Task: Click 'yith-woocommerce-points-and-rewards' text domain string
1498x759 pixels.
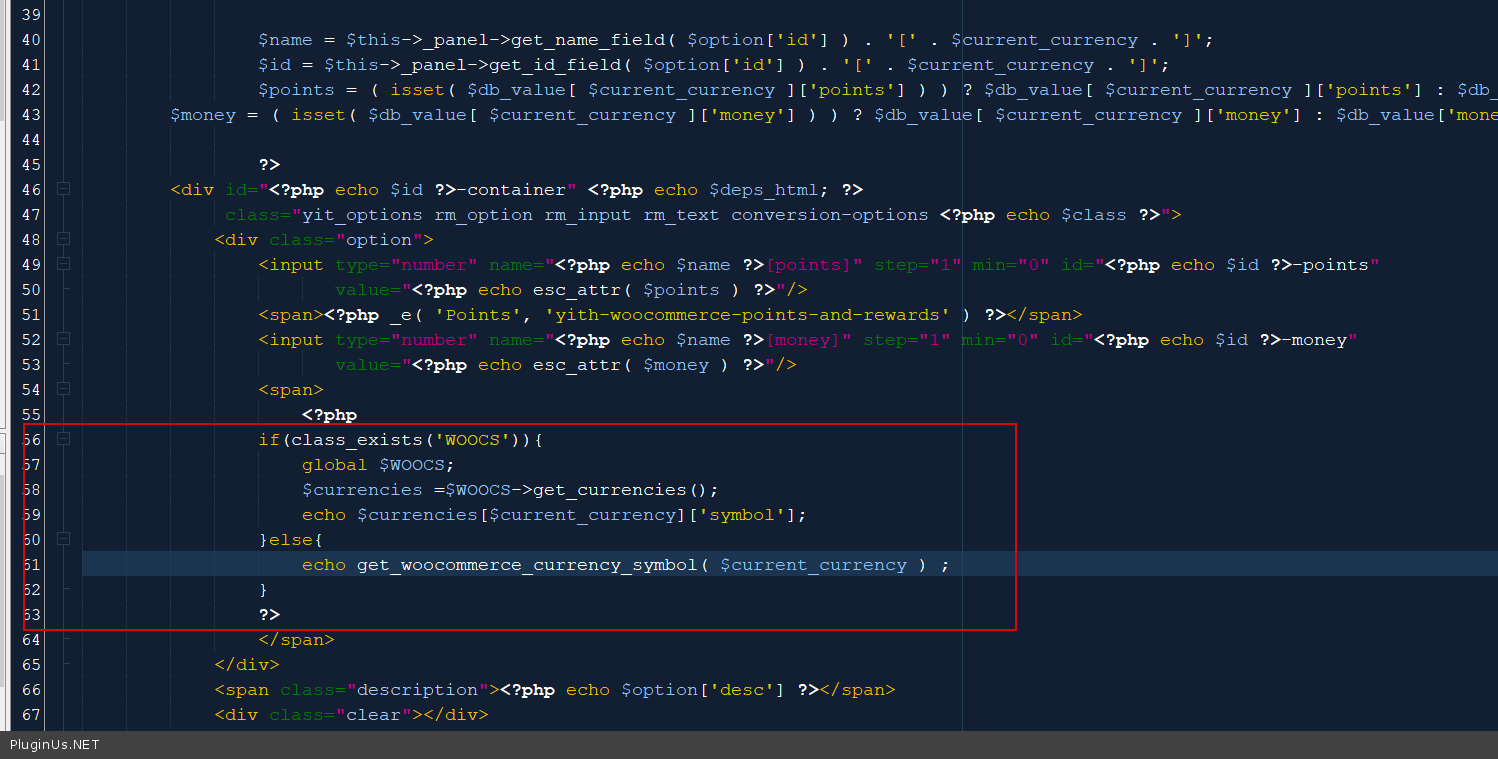Action: point(748,315)
